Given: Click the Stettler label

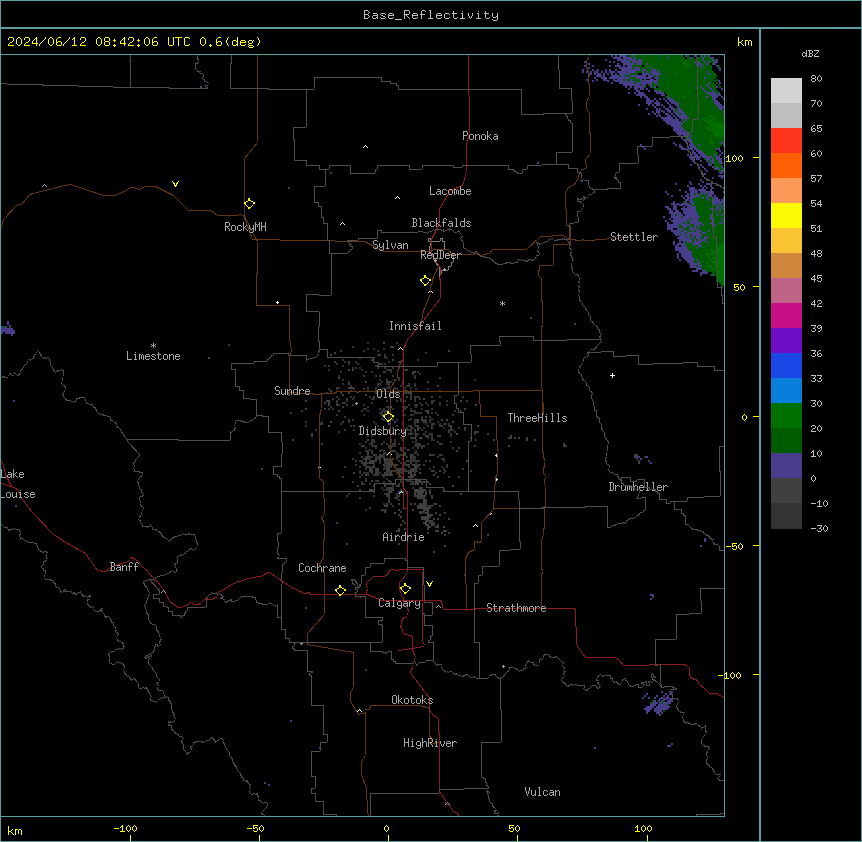Looking at the screenshot, I should point(634,237).
